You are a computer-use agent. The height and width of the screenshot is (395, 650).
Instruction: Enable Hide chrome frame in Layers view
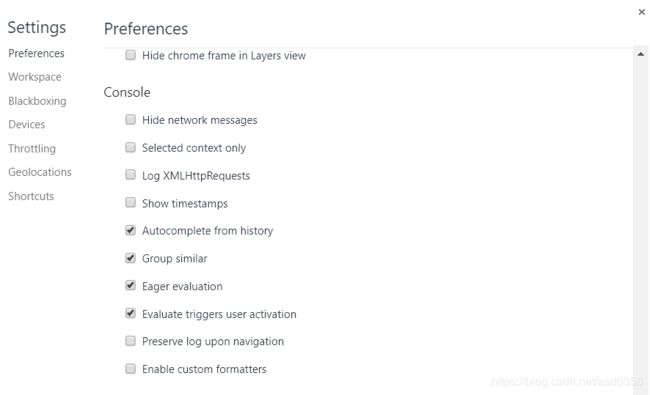click(x=130, y=55)
